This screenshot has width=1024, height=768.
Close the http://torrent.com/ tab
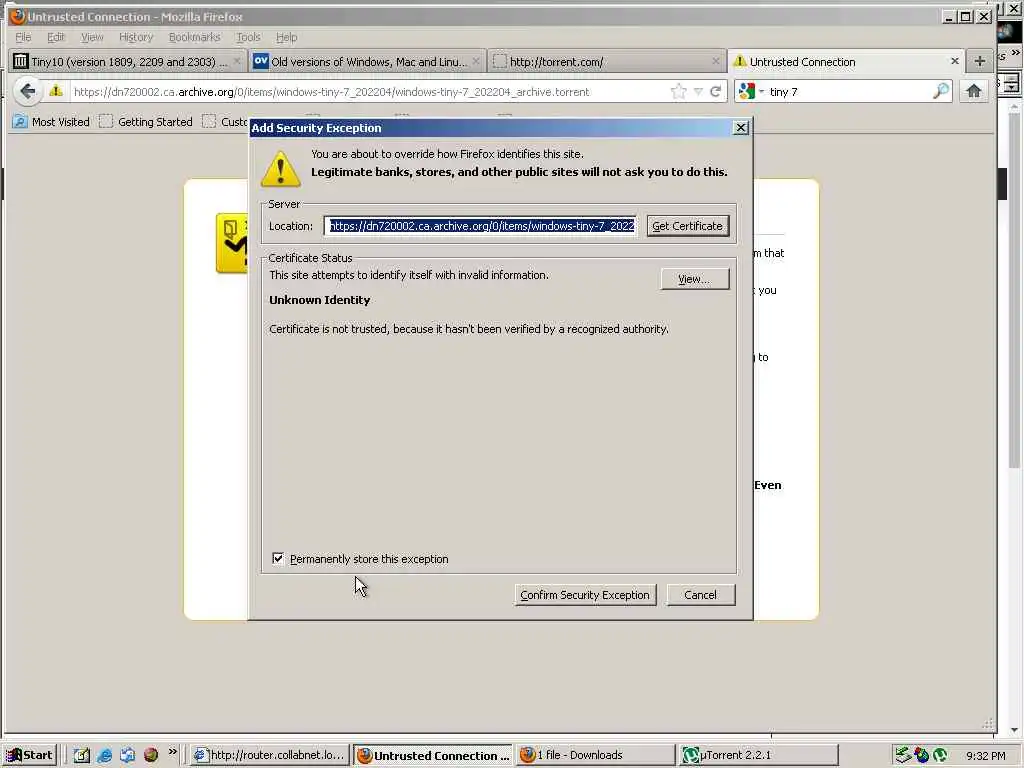[716, 61]
